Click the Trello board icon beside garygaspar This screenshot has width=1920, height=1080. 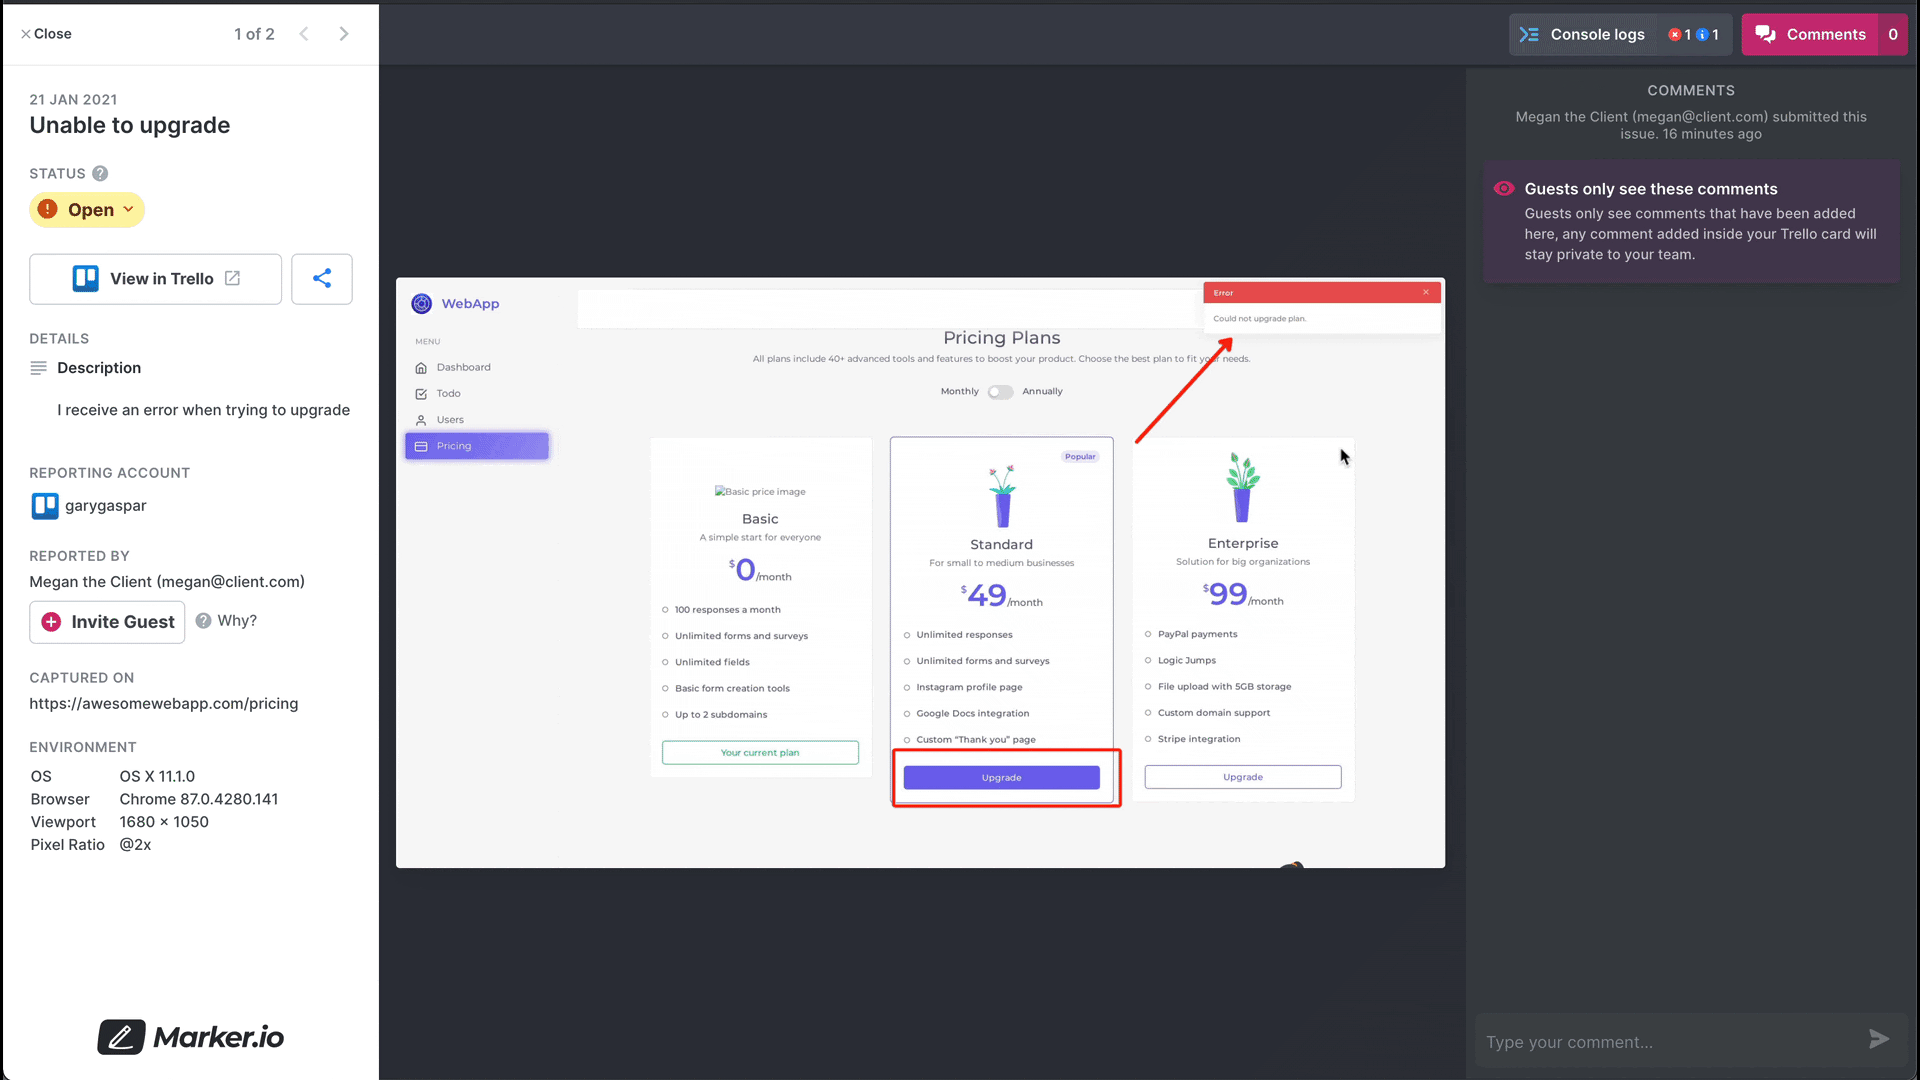(x=44, y=506)
